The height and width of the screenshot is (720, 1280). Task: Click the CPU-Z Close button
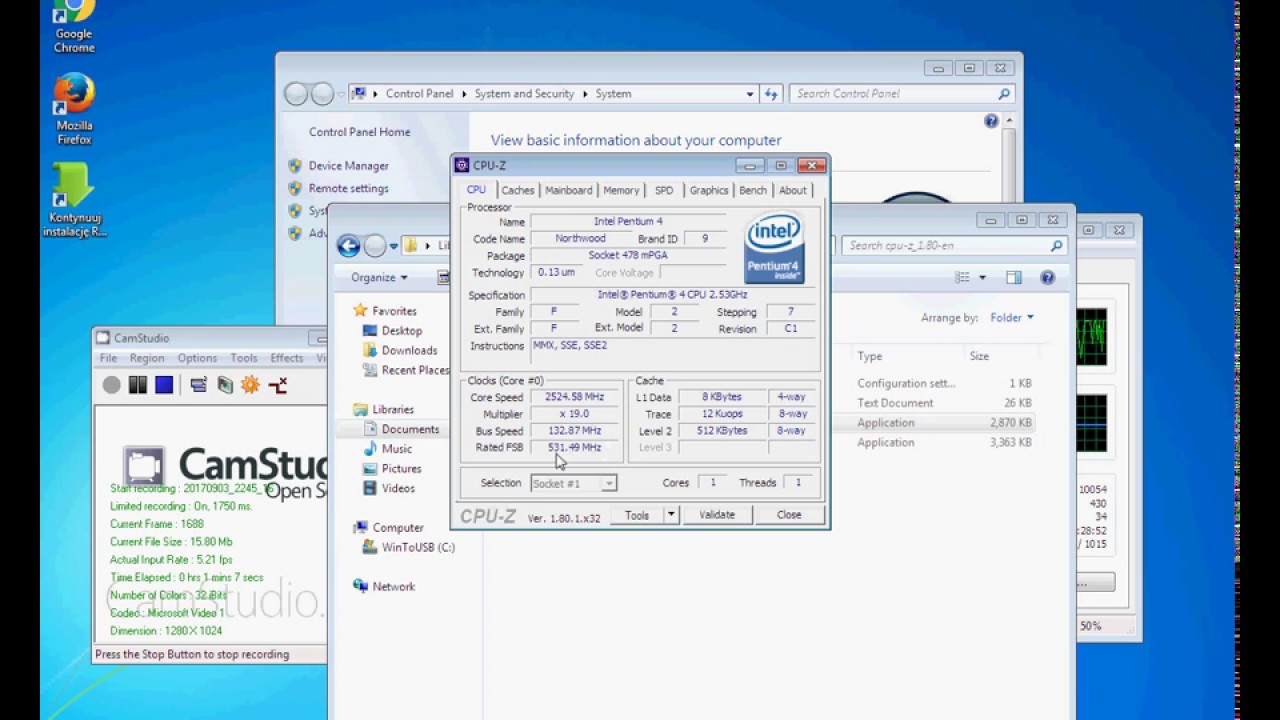(x=789, y=515)
